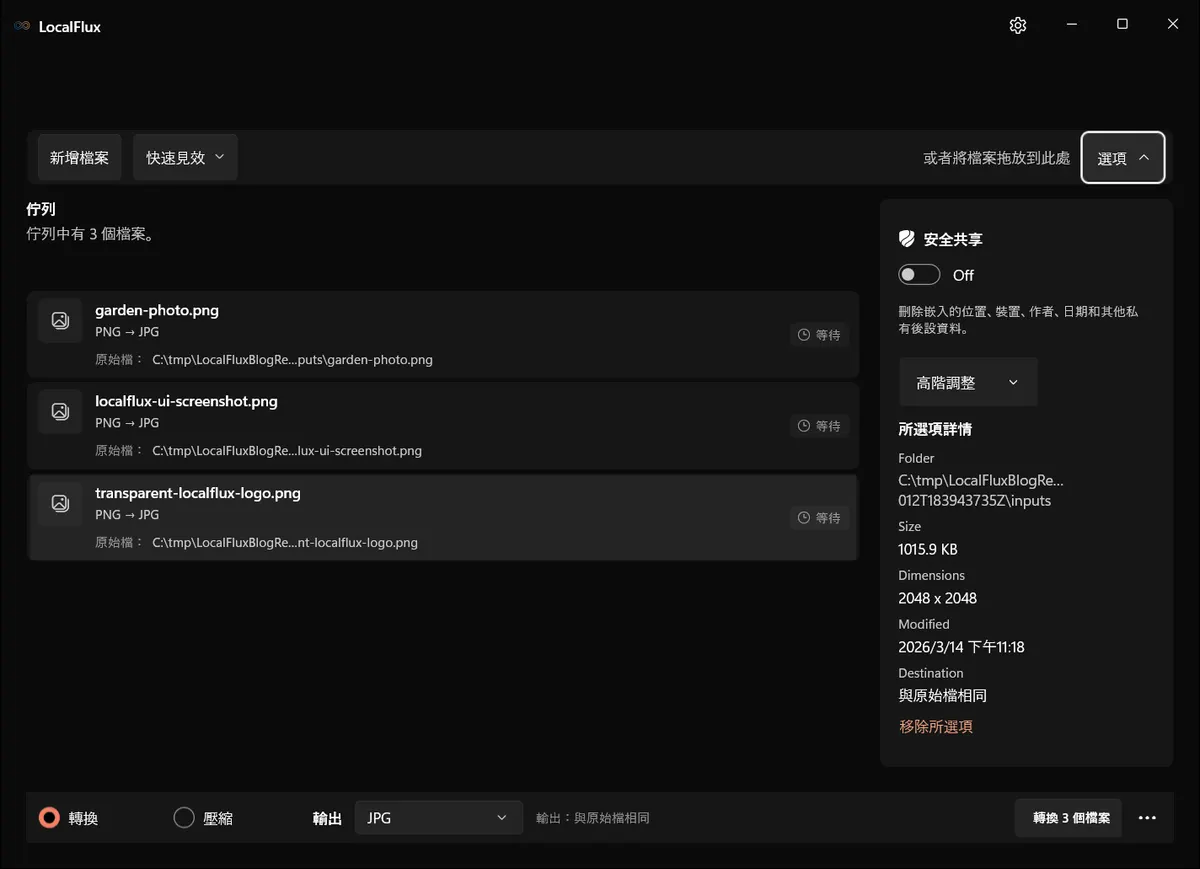Select the transparent-localflux-logo.png file name
Image resolution: width=1200 pixels, height=869 pixels.
click(198, 493)
